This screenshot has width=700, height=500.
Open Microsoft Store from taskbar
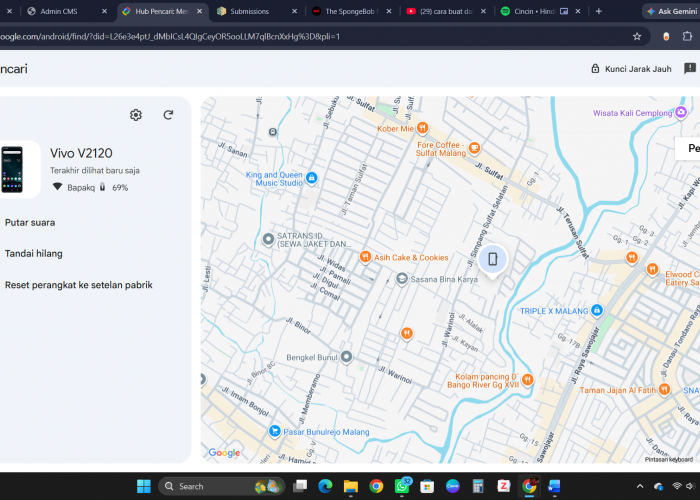(427, 486)
